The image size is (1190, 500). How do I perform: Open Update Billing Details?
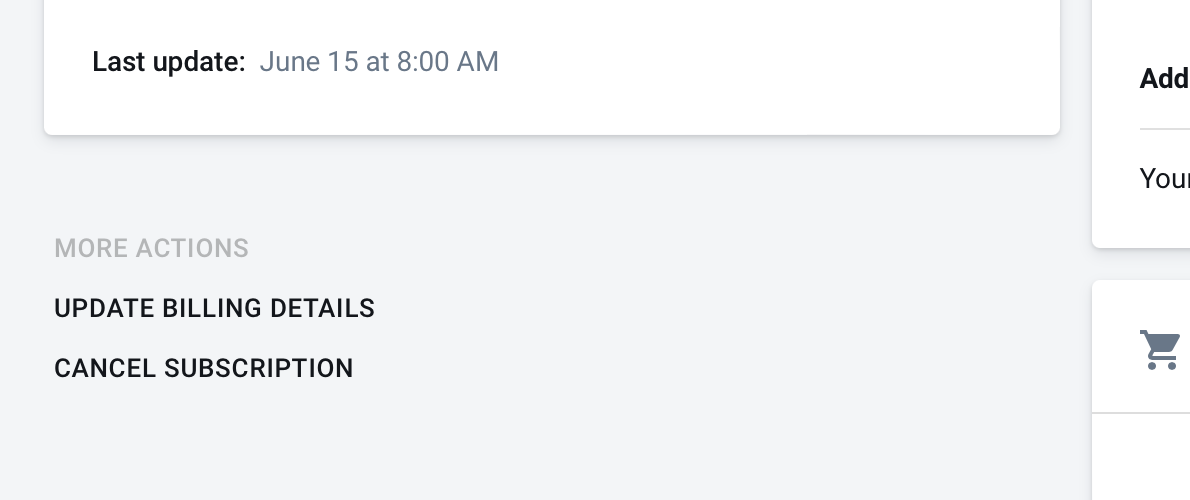[215, 308]
